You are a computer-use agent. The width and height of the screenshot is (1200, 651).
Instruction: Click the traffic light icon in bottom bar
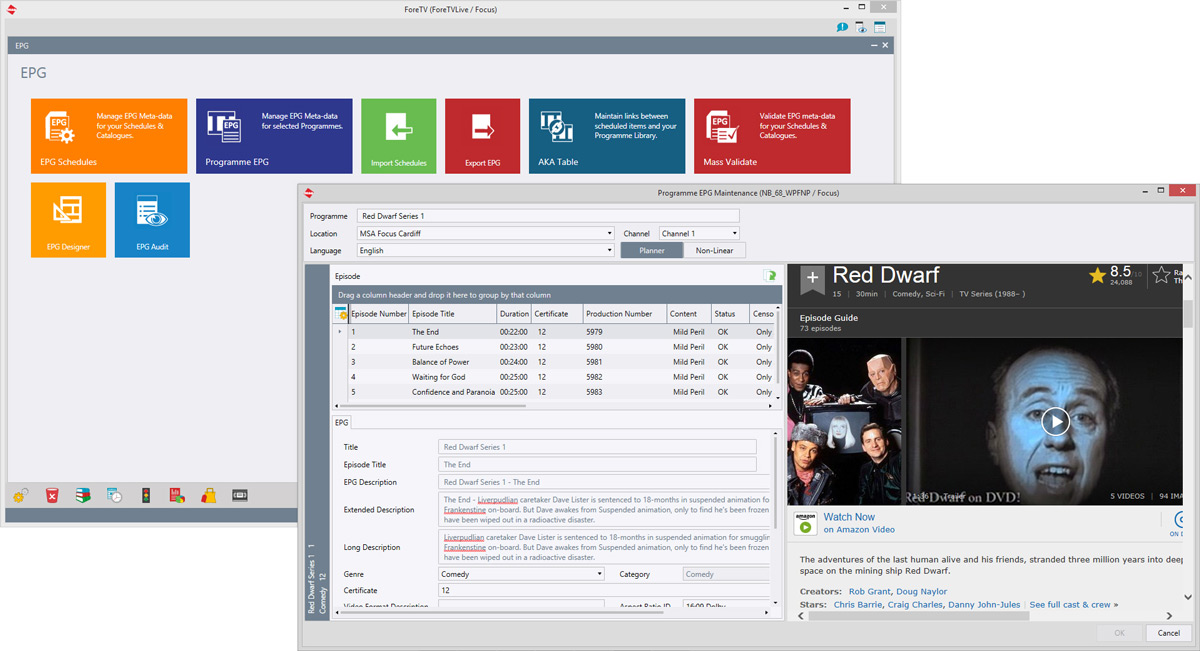[x=146, y=495]
